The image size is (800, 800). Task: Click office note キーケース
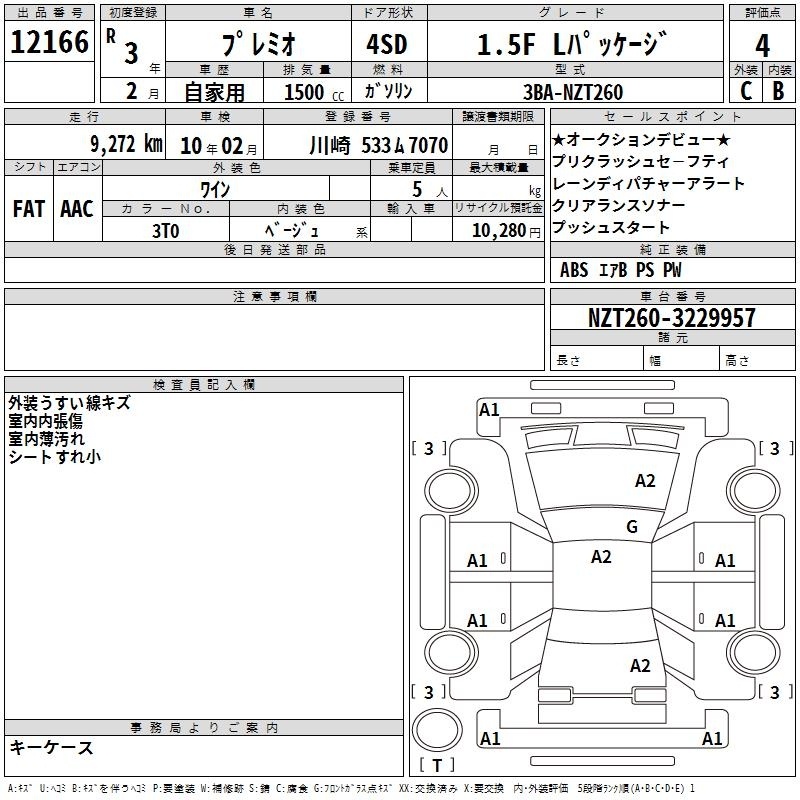click(52, 747)
